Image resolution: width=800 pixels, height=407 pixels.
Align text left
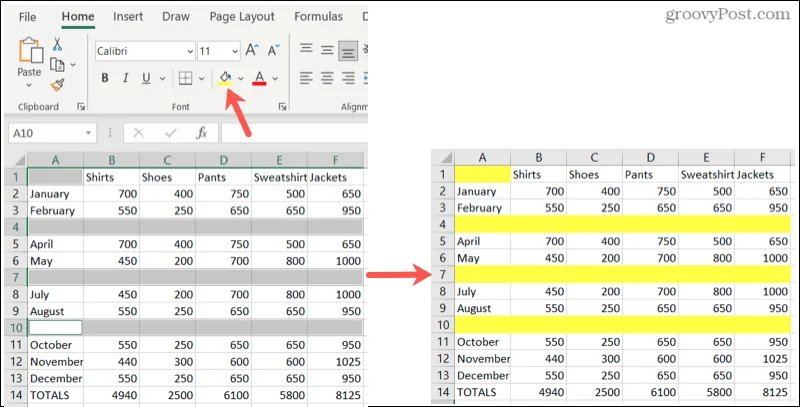pos(306,78)
